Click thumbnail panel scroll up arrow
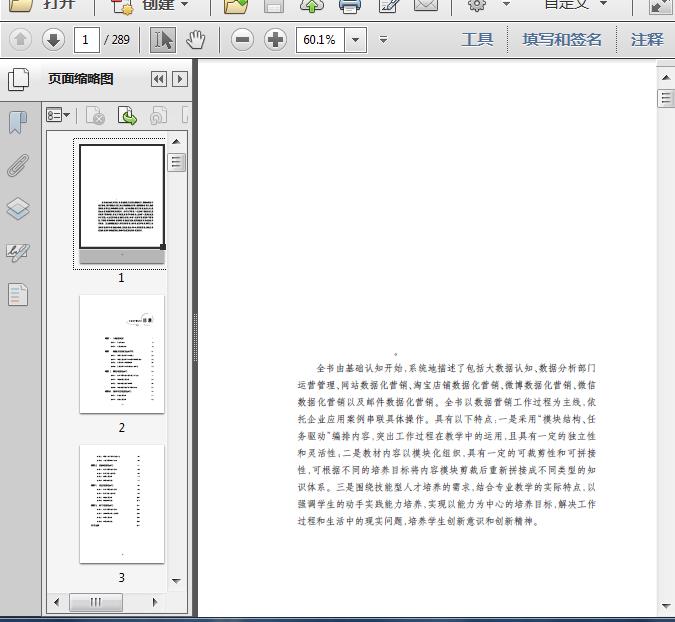 click(x=176, y=142)
